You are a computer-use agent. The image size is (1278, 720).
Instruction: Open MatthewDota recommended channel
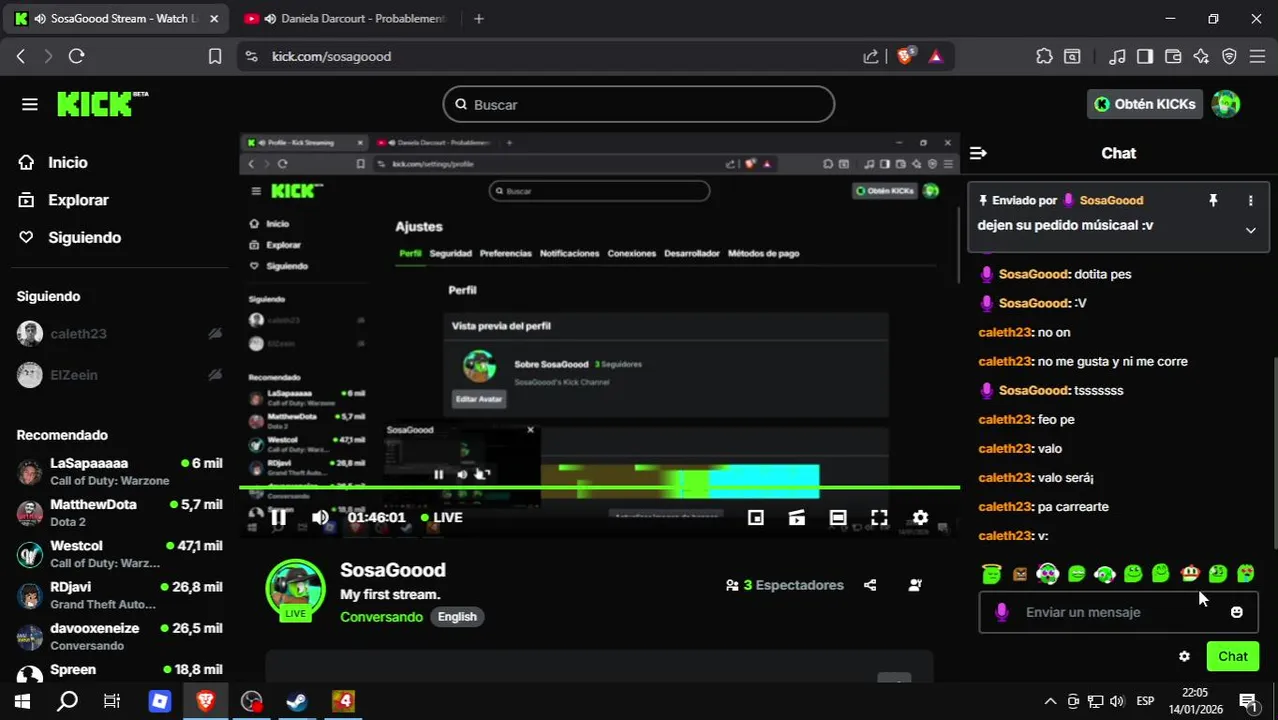[119, 512]
